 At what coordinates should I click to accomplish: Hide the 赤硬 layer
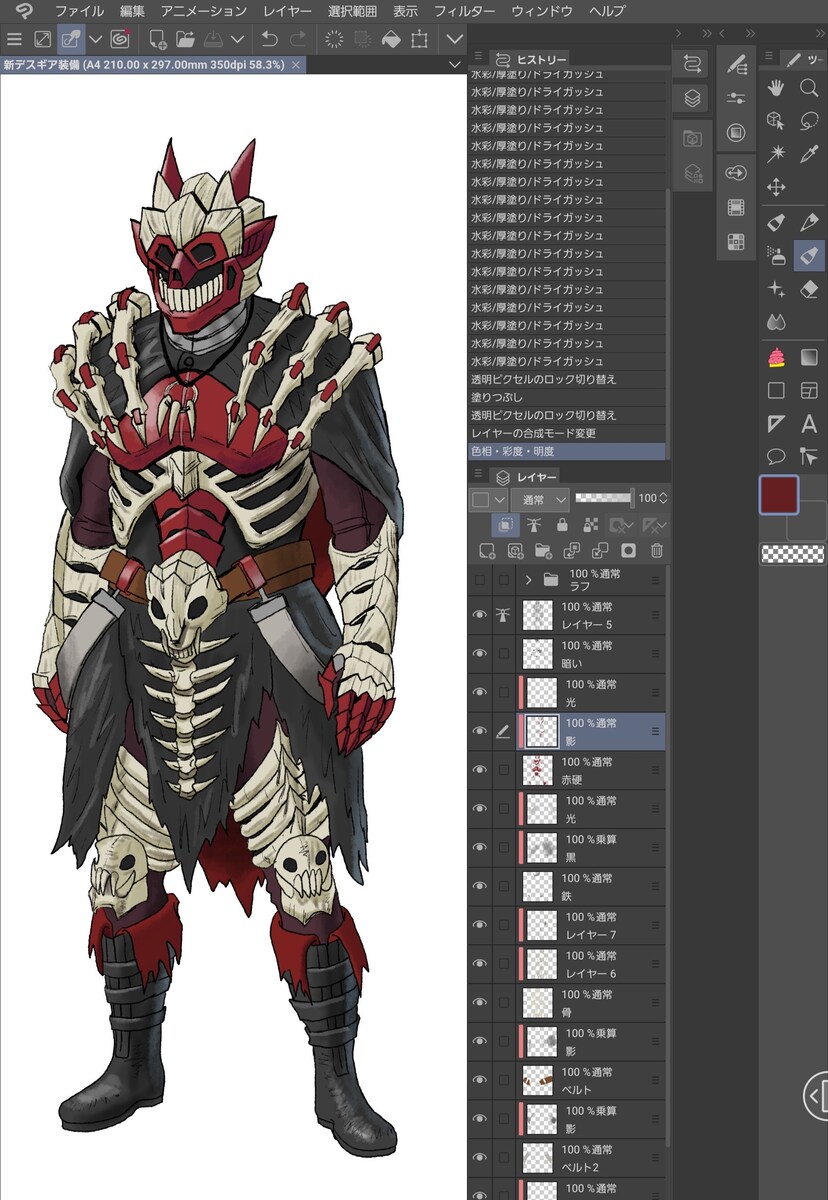tap(480, 770)
